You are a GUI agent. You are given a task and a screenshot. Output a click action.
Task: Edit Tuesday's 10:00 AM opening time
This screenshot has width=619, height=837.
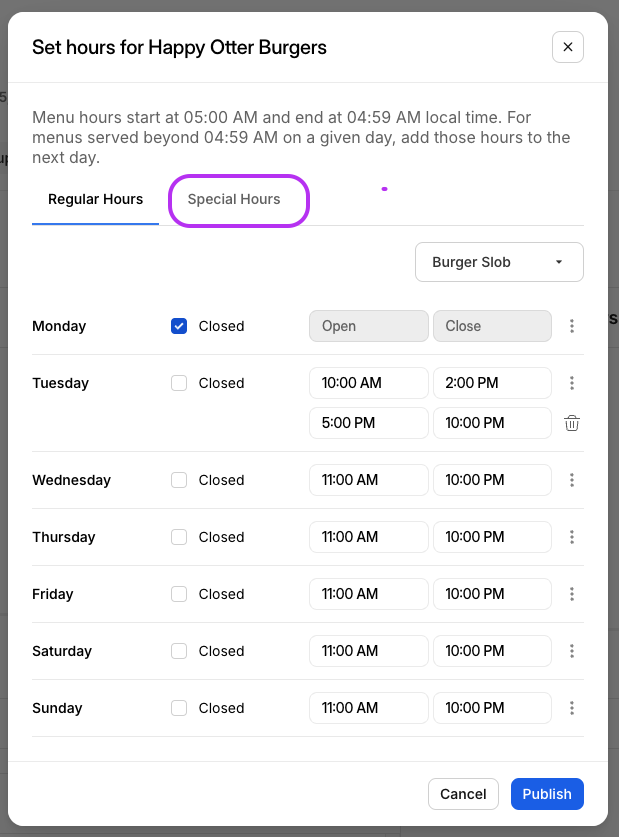[x=368, y=383]
